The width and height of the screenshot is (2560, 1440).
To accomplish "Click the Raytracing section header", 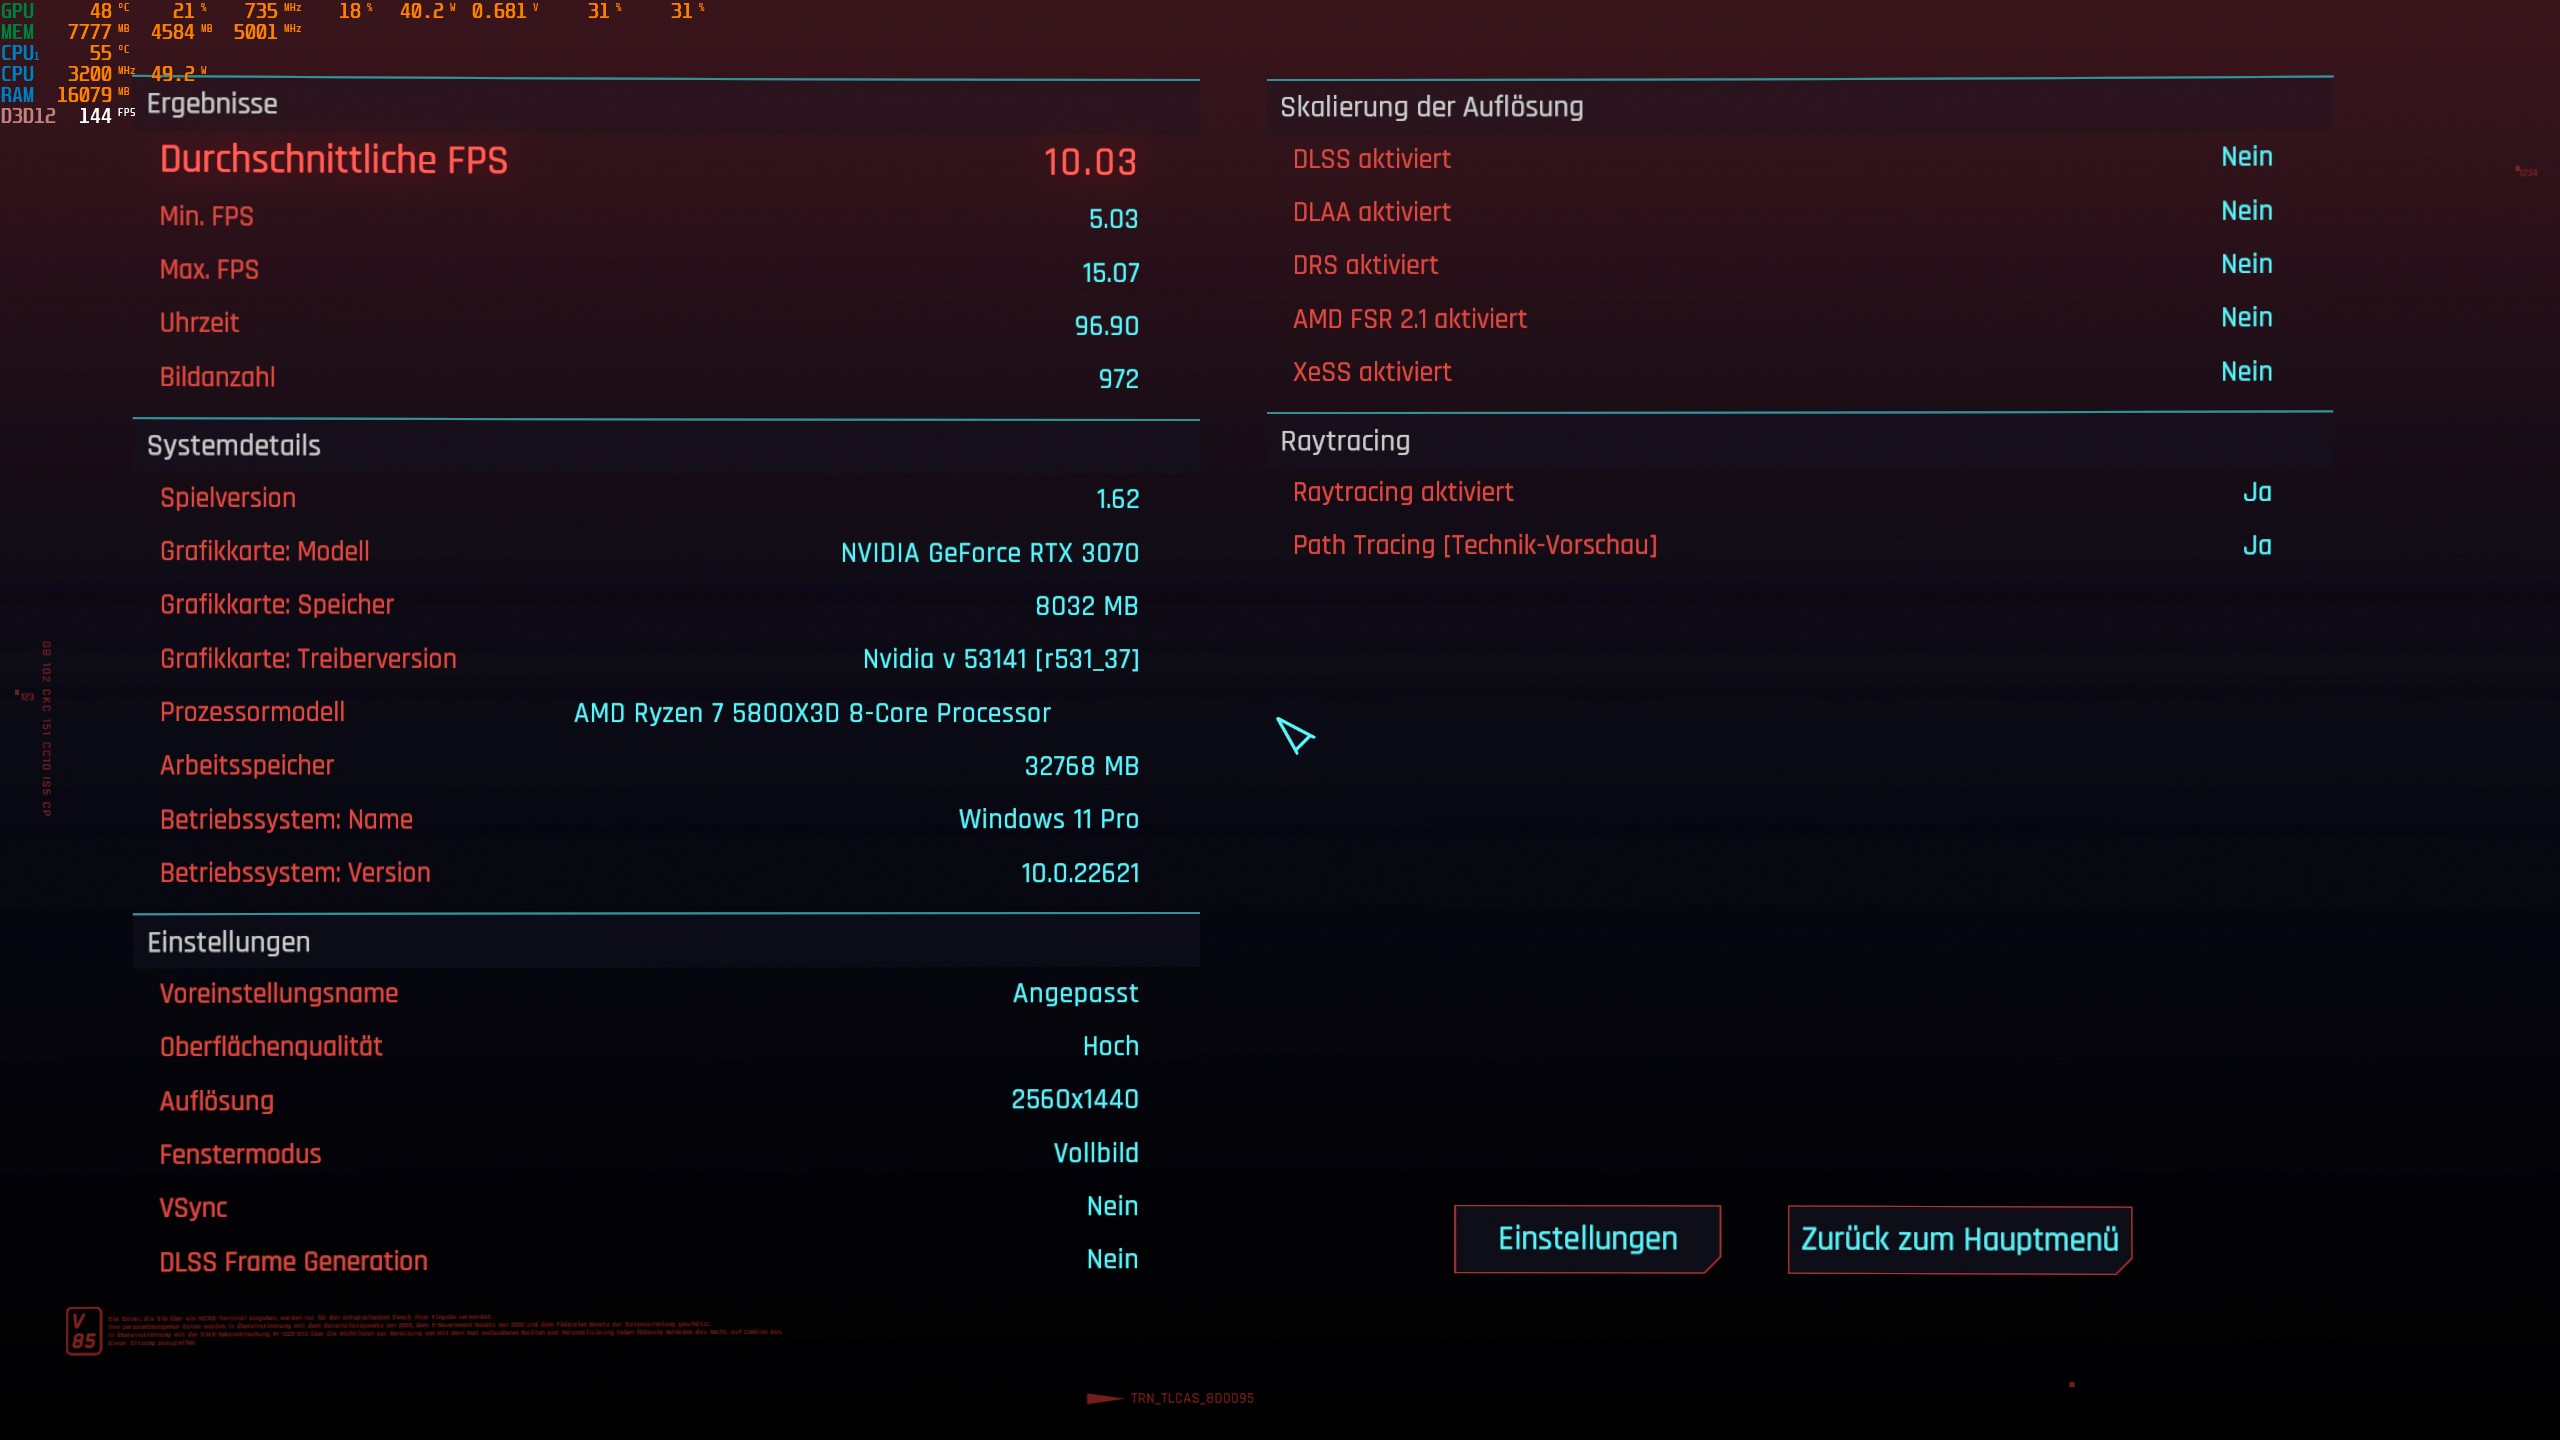I will pyautogui.click(x=1344, y=441).
